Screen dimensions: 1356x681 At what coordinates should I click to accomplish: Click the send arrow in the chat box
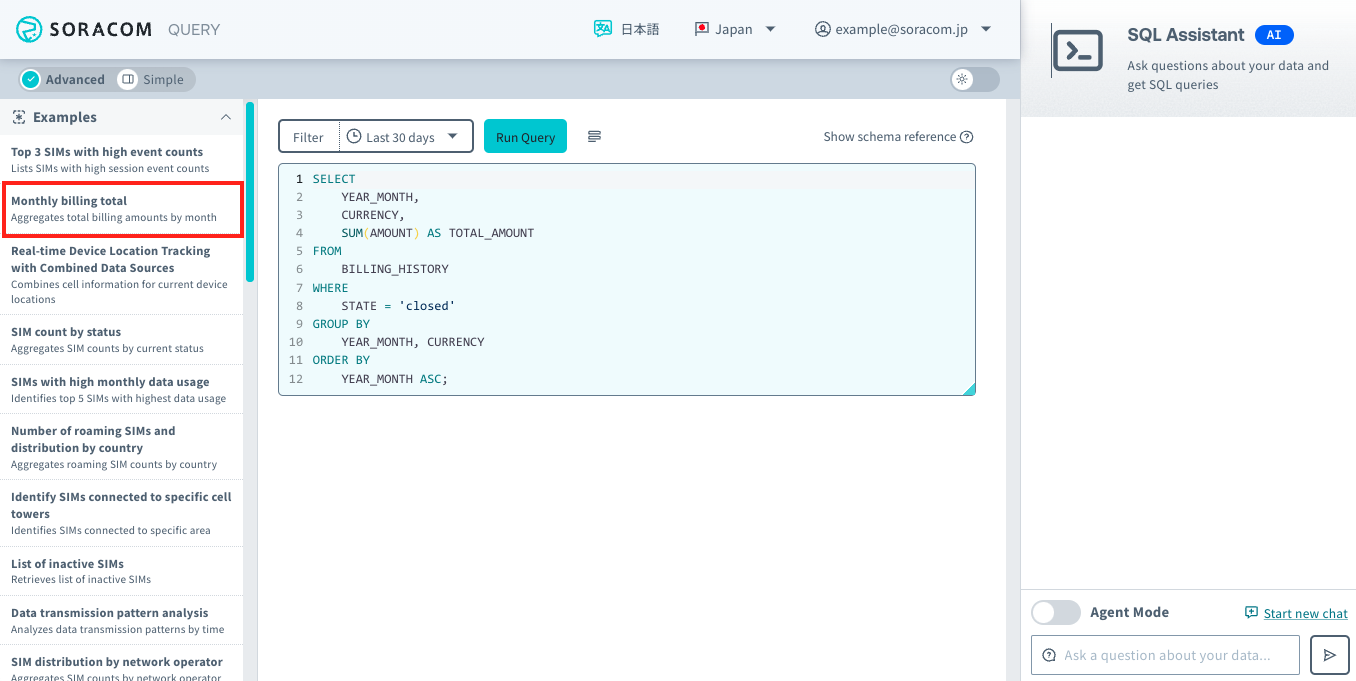(1329, 655)
